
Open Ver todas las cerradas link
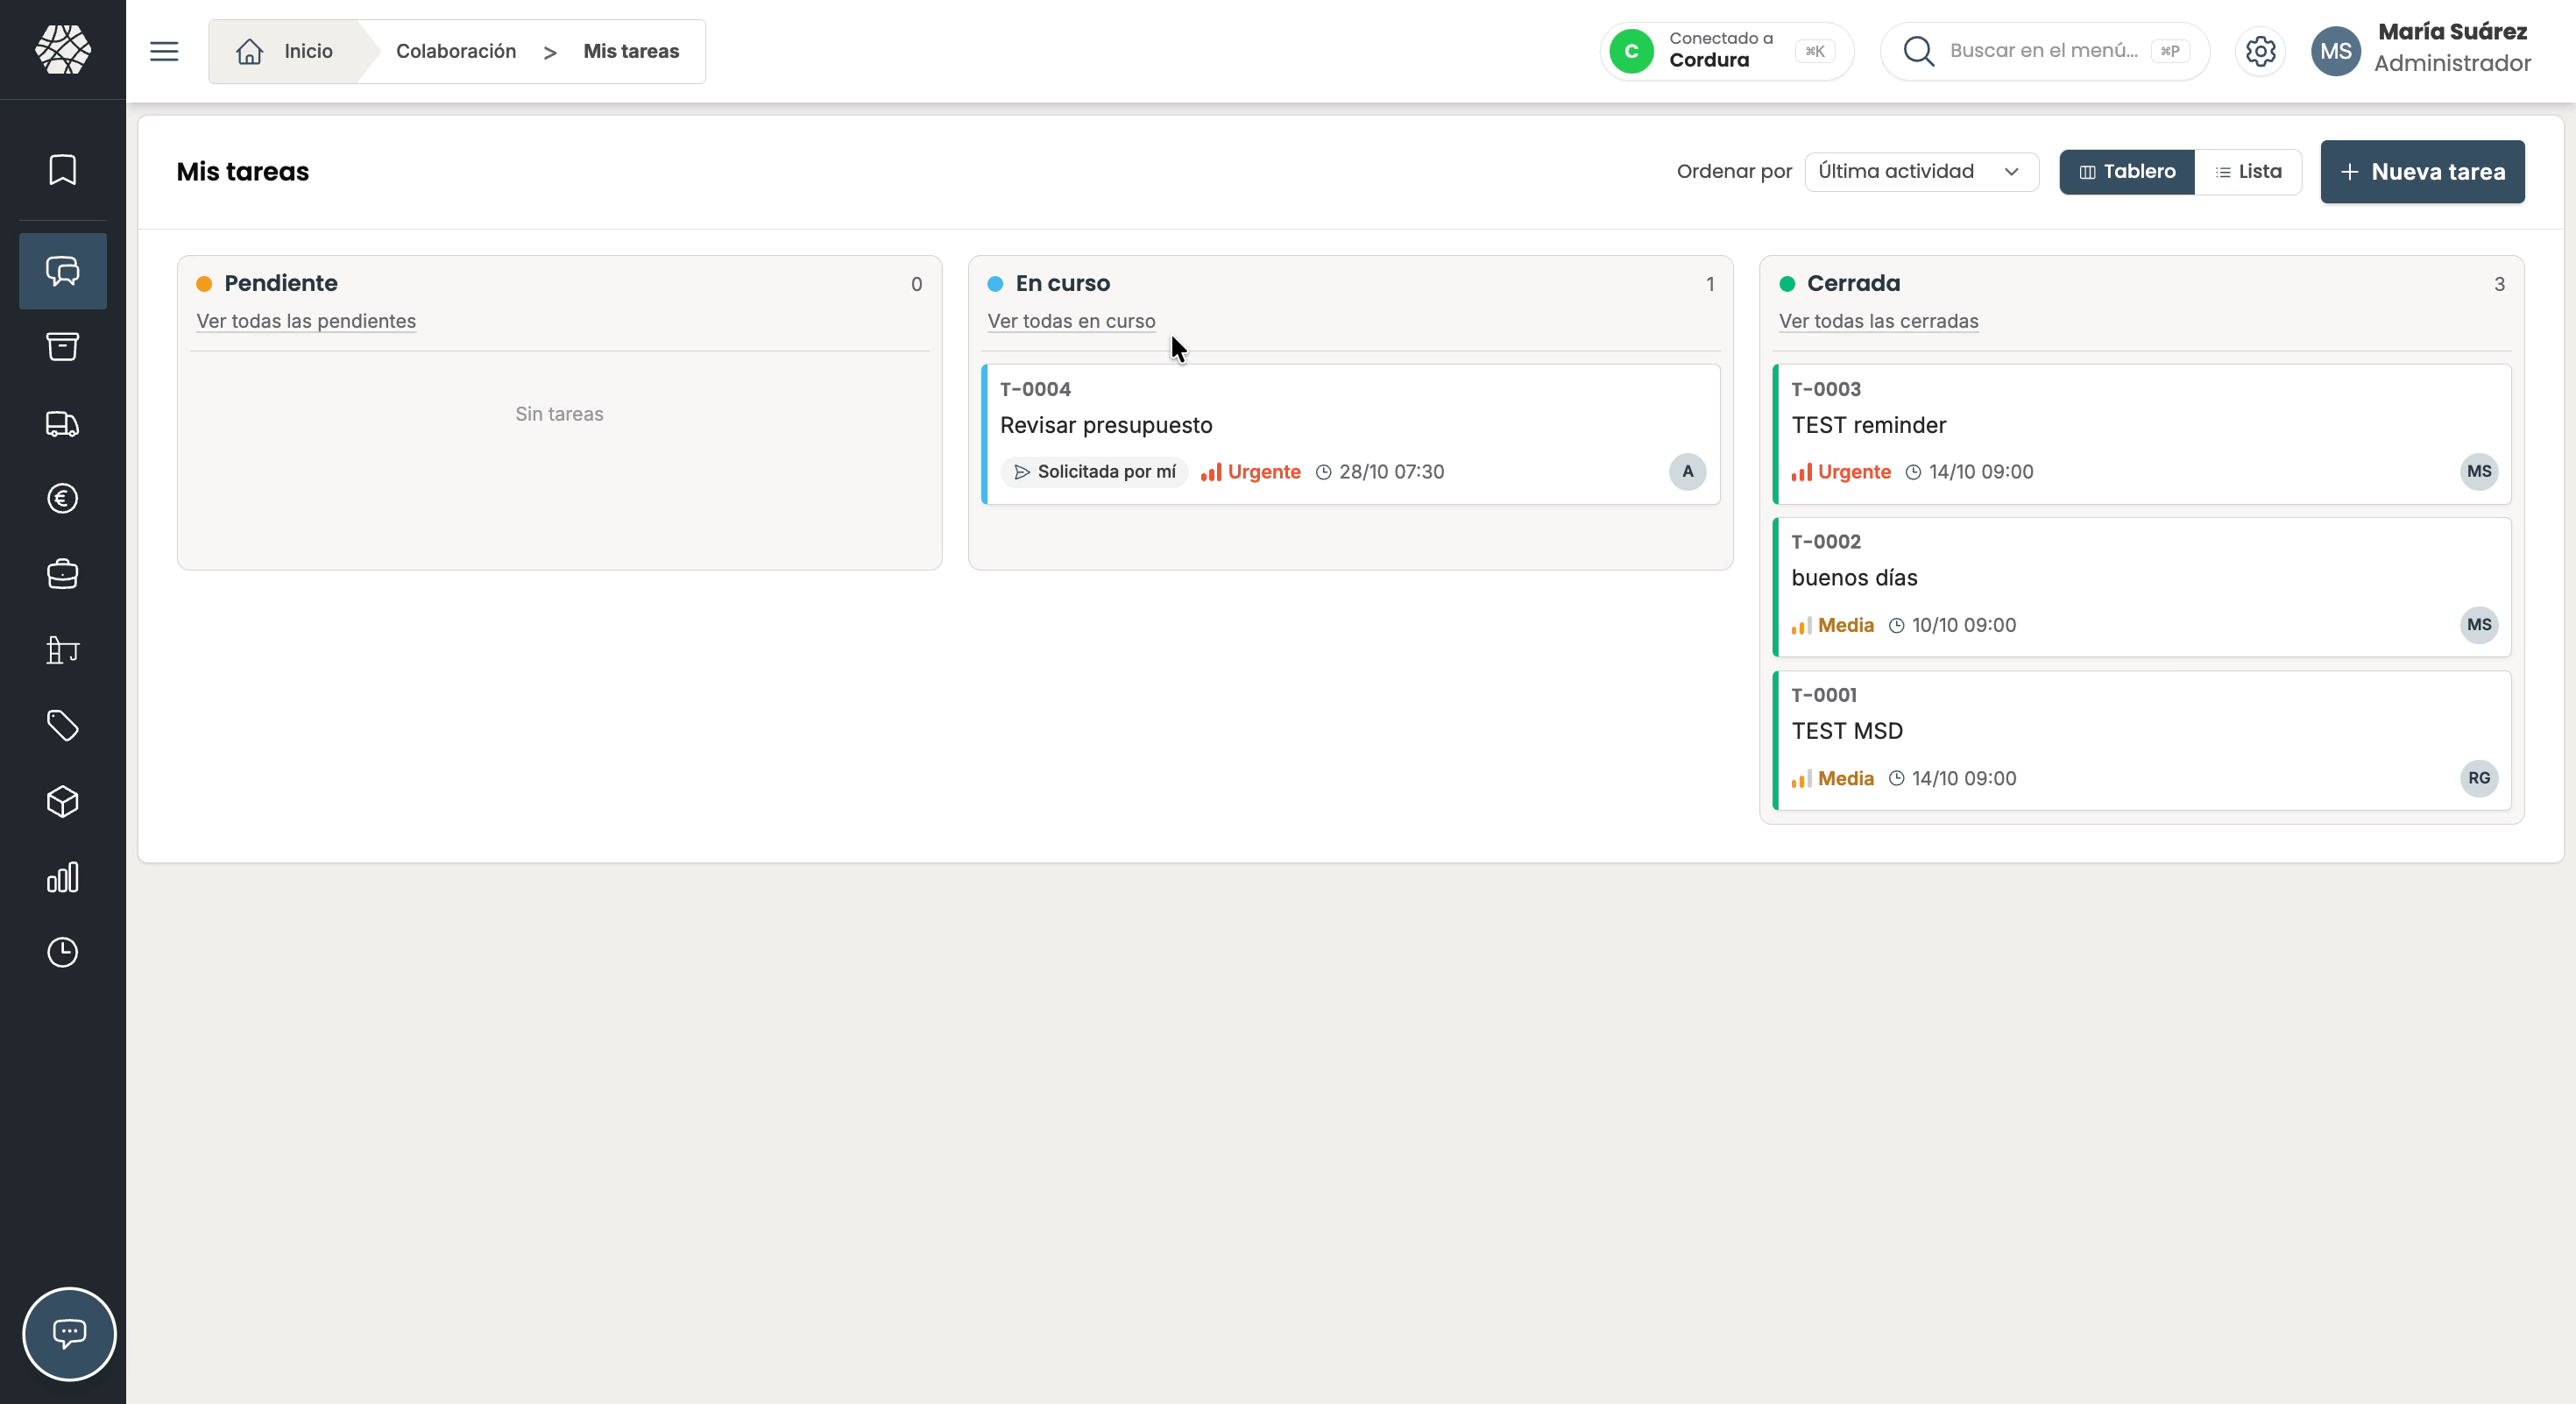tap(1878, 321)
